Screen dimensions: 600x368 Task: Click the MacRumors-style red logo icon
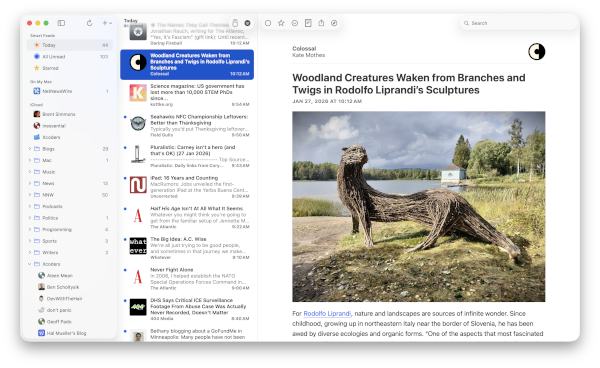[138, 185]
